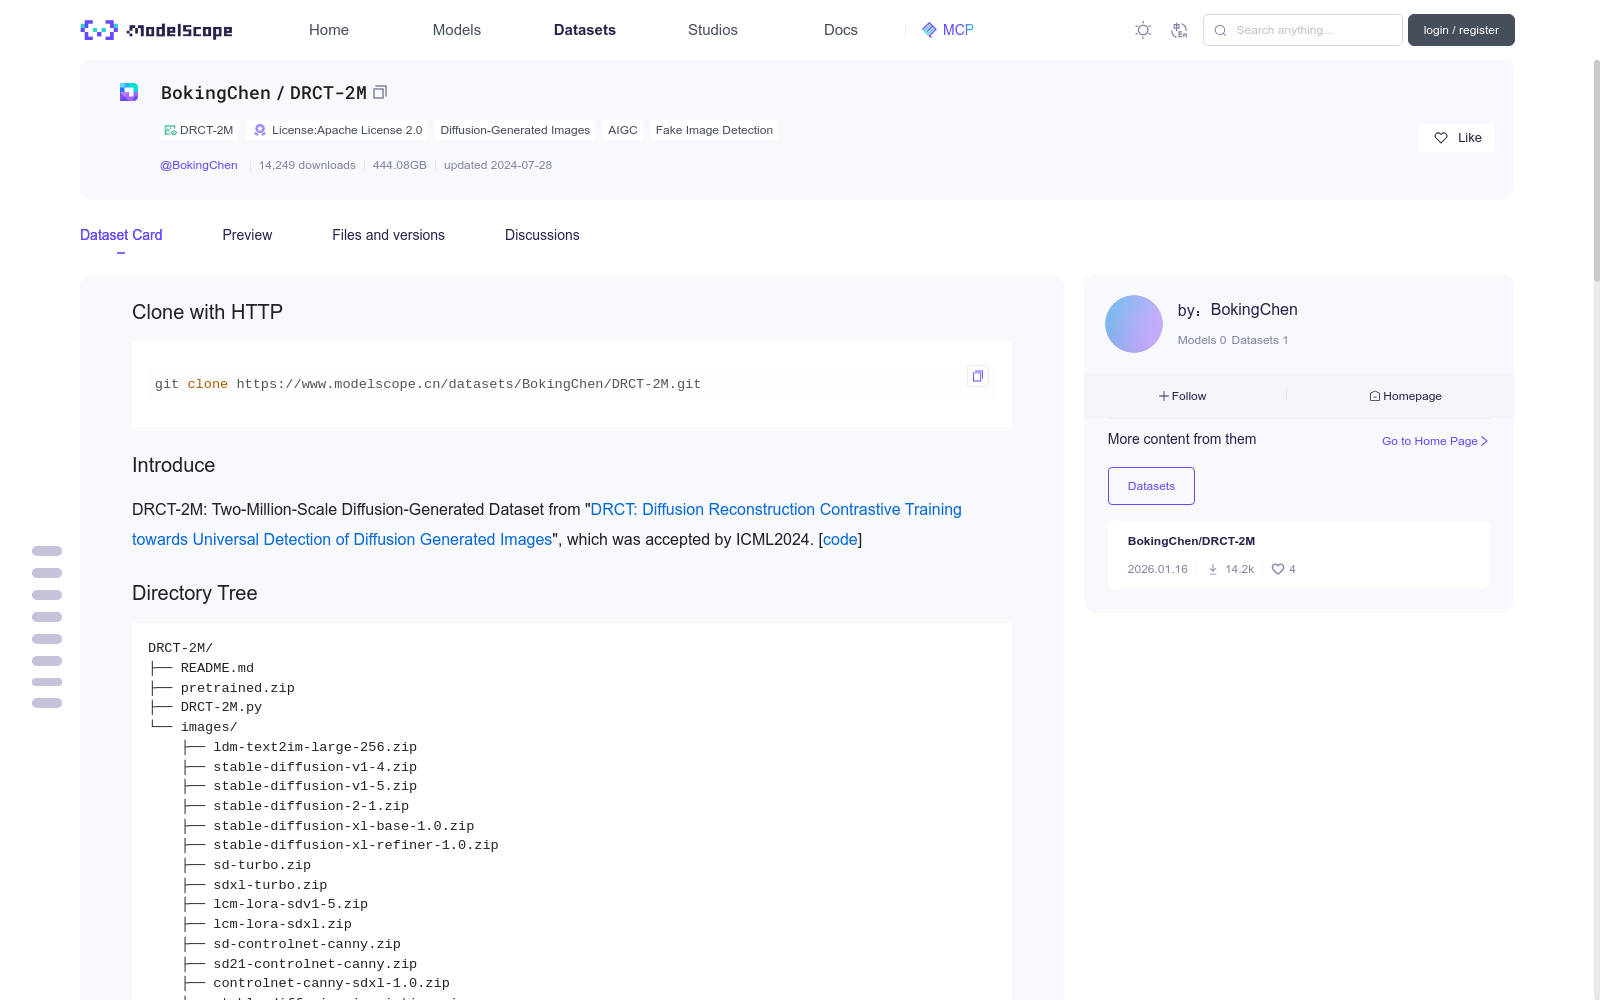
Task: Click sd-controlnet-canny.zip in the tree
Action: 307,944
